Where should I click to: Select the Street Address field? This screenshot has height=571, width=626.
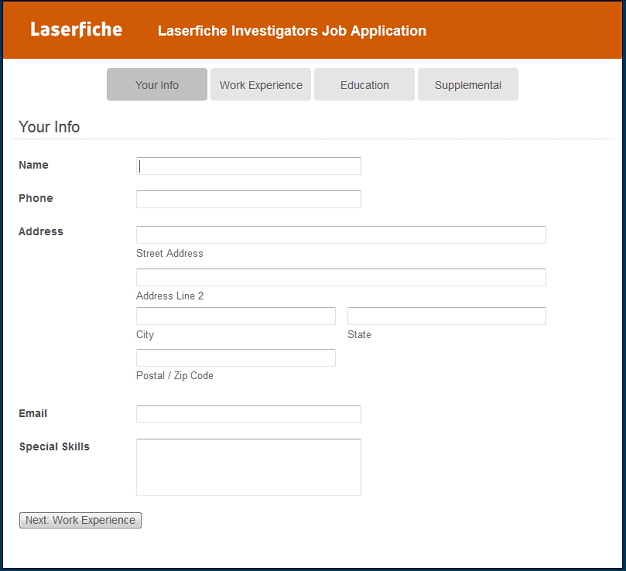coord(341,235)
